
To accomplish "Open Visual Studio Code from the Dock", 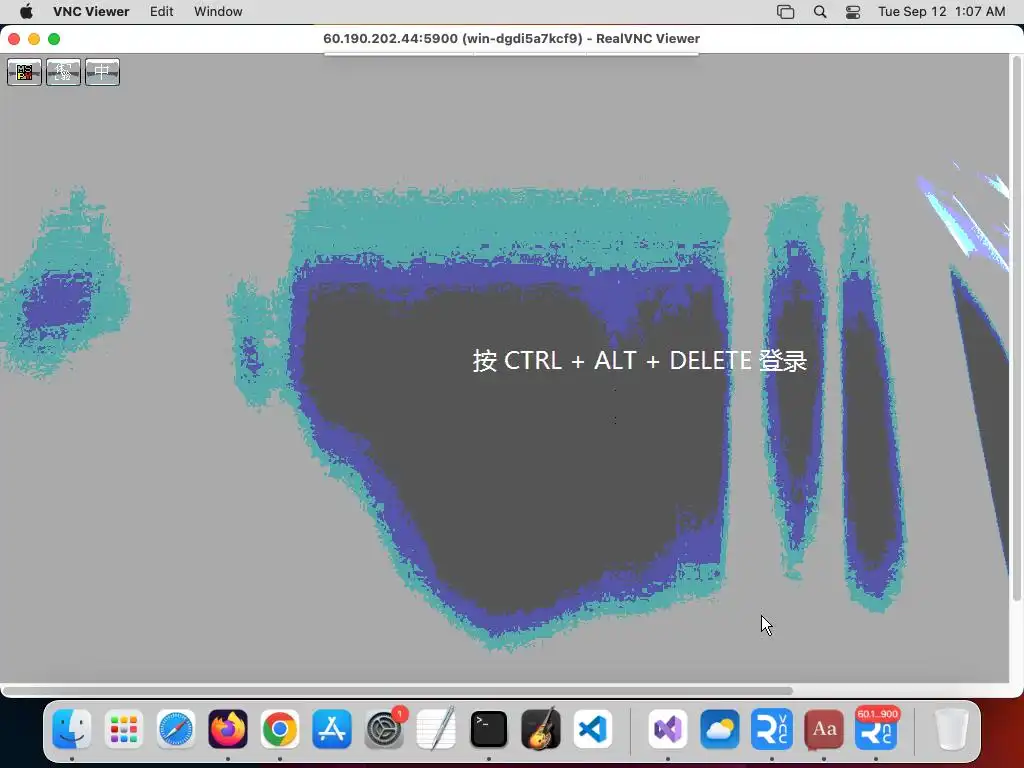I will (593, 729).
